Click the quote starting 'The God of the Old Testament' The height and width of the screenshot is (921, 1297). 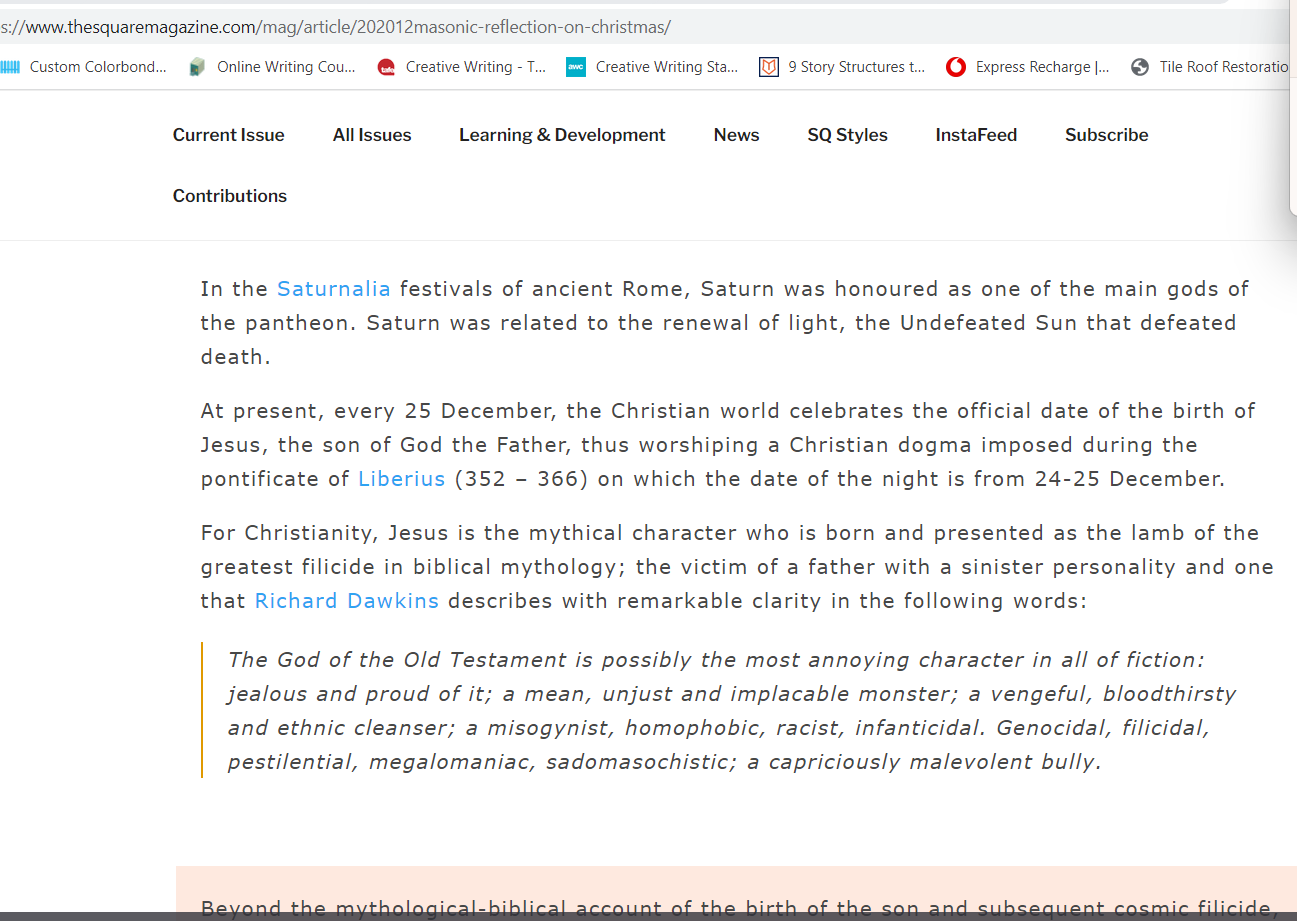732,711
